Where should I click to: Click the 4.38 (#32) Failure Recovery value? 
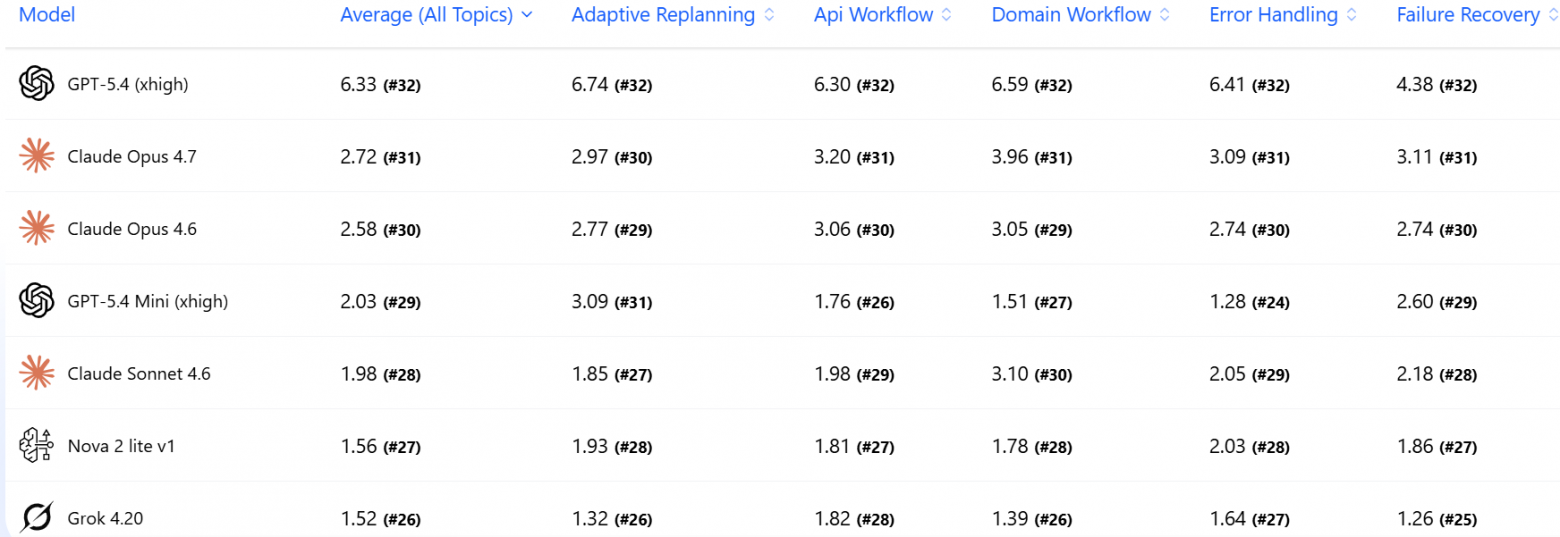pyautogui.click(x=1437, y=85)
